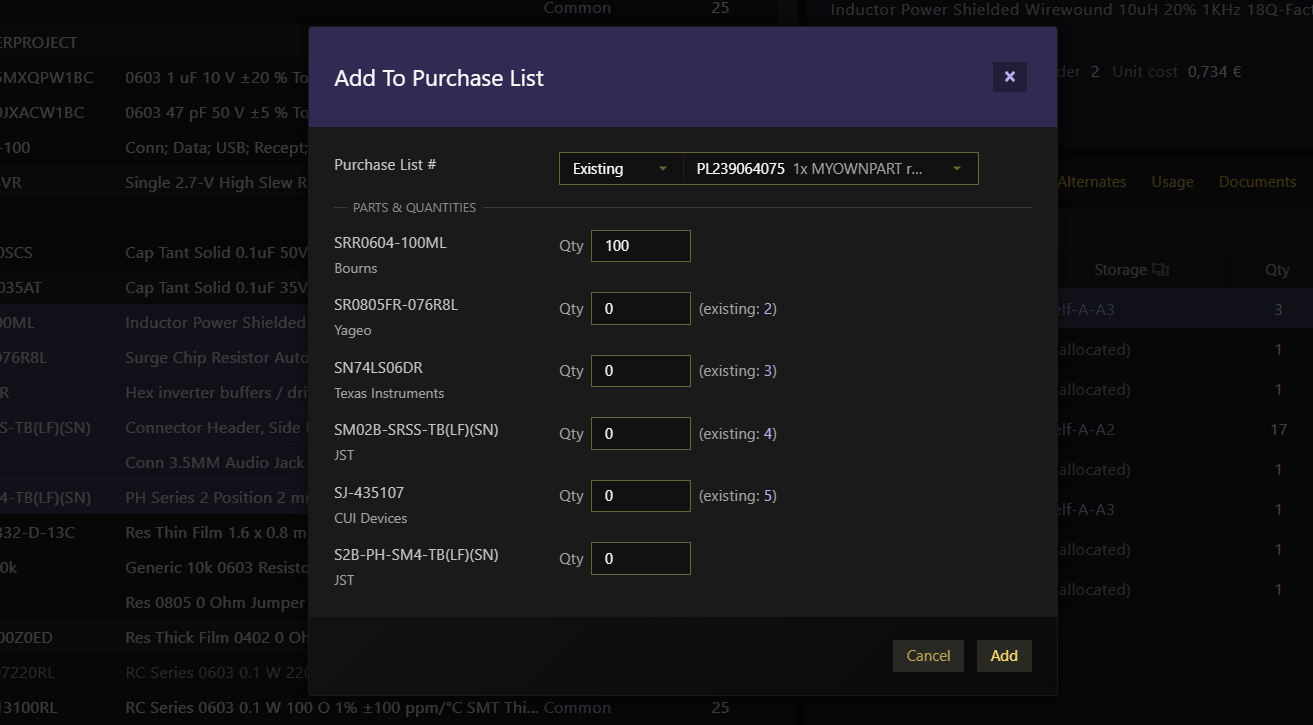Viewport: 1313px width, 725px height.
Task: Click the Qty column header in background table
Action: 1277,270
